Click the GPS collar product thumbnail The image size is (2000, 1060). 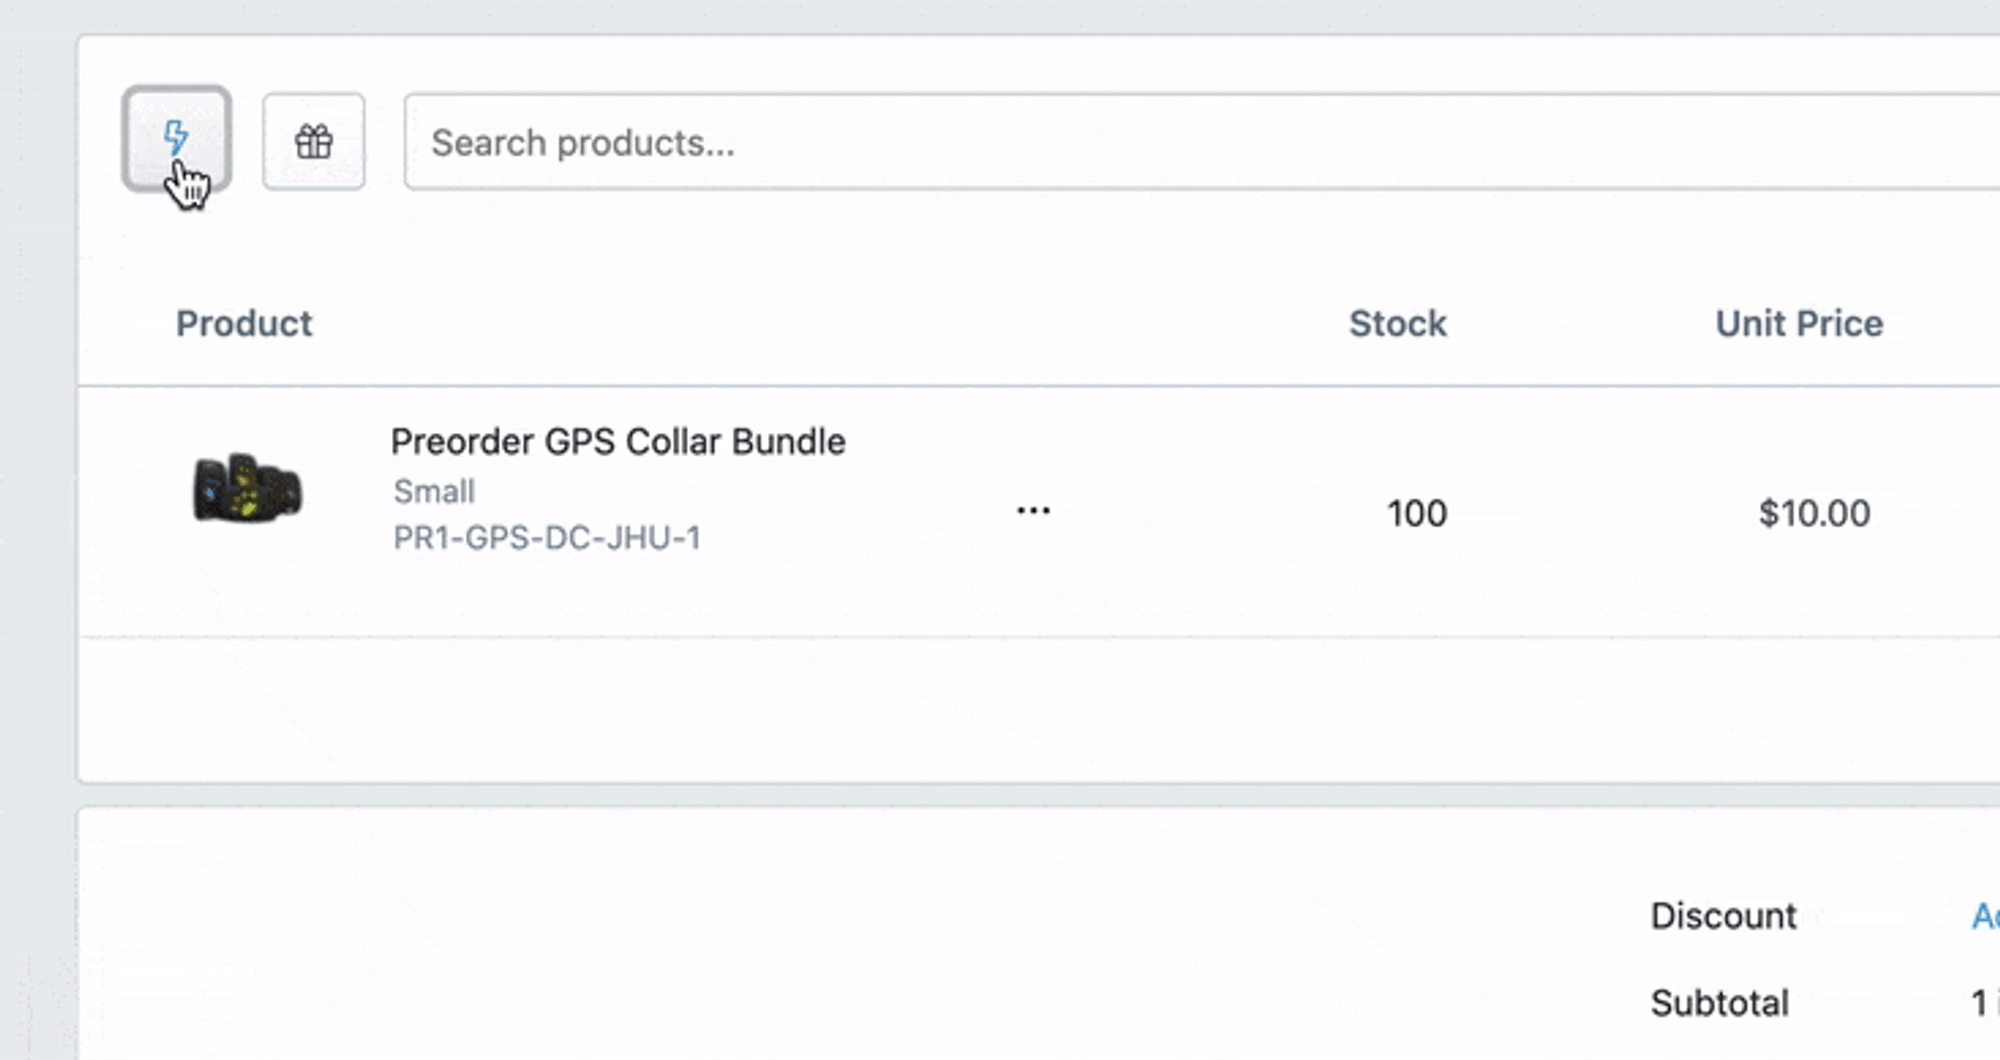247,488
